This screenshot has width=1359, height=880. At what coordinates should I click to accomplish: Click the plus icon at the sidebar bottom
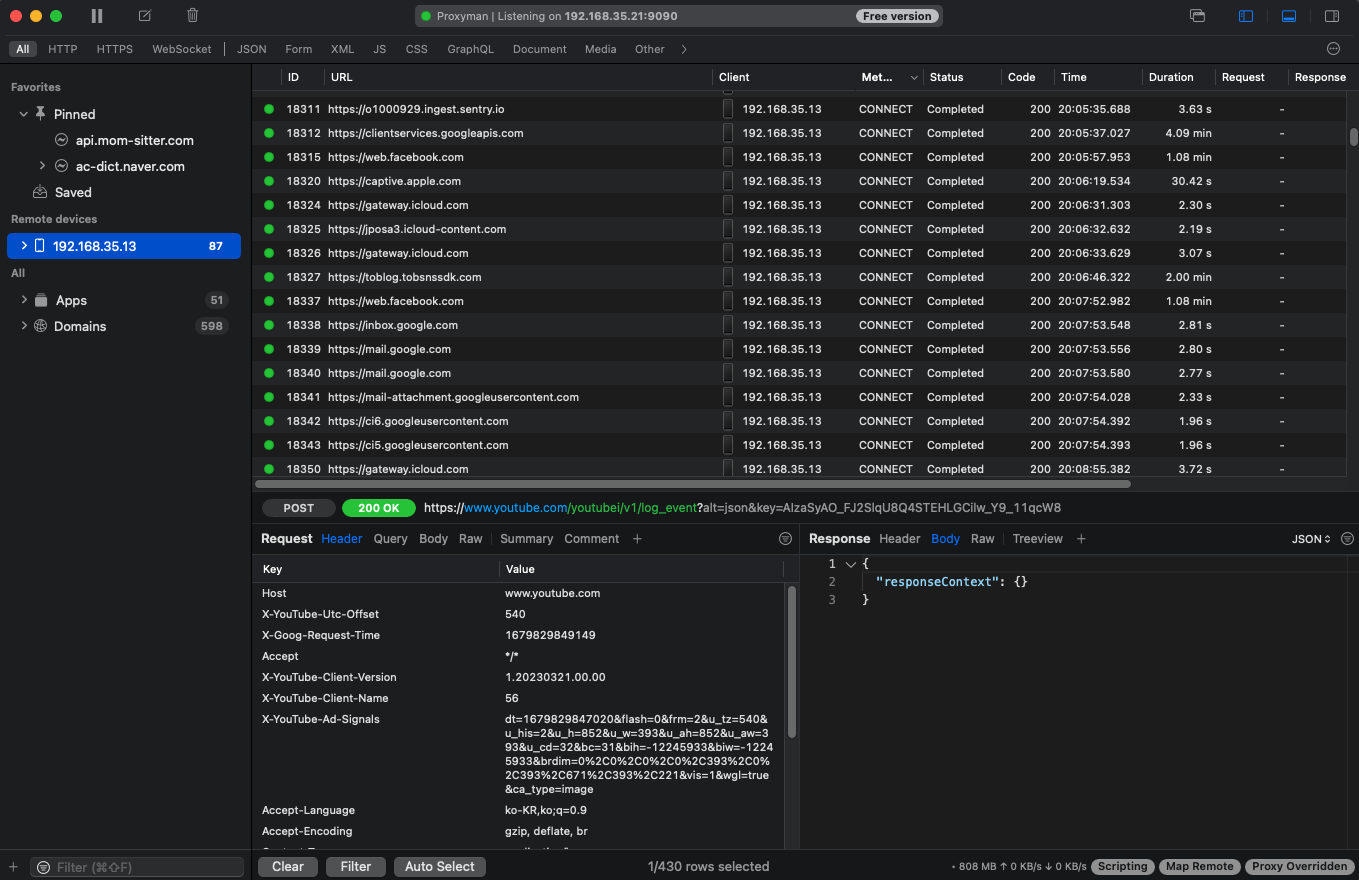click(13, 867)
